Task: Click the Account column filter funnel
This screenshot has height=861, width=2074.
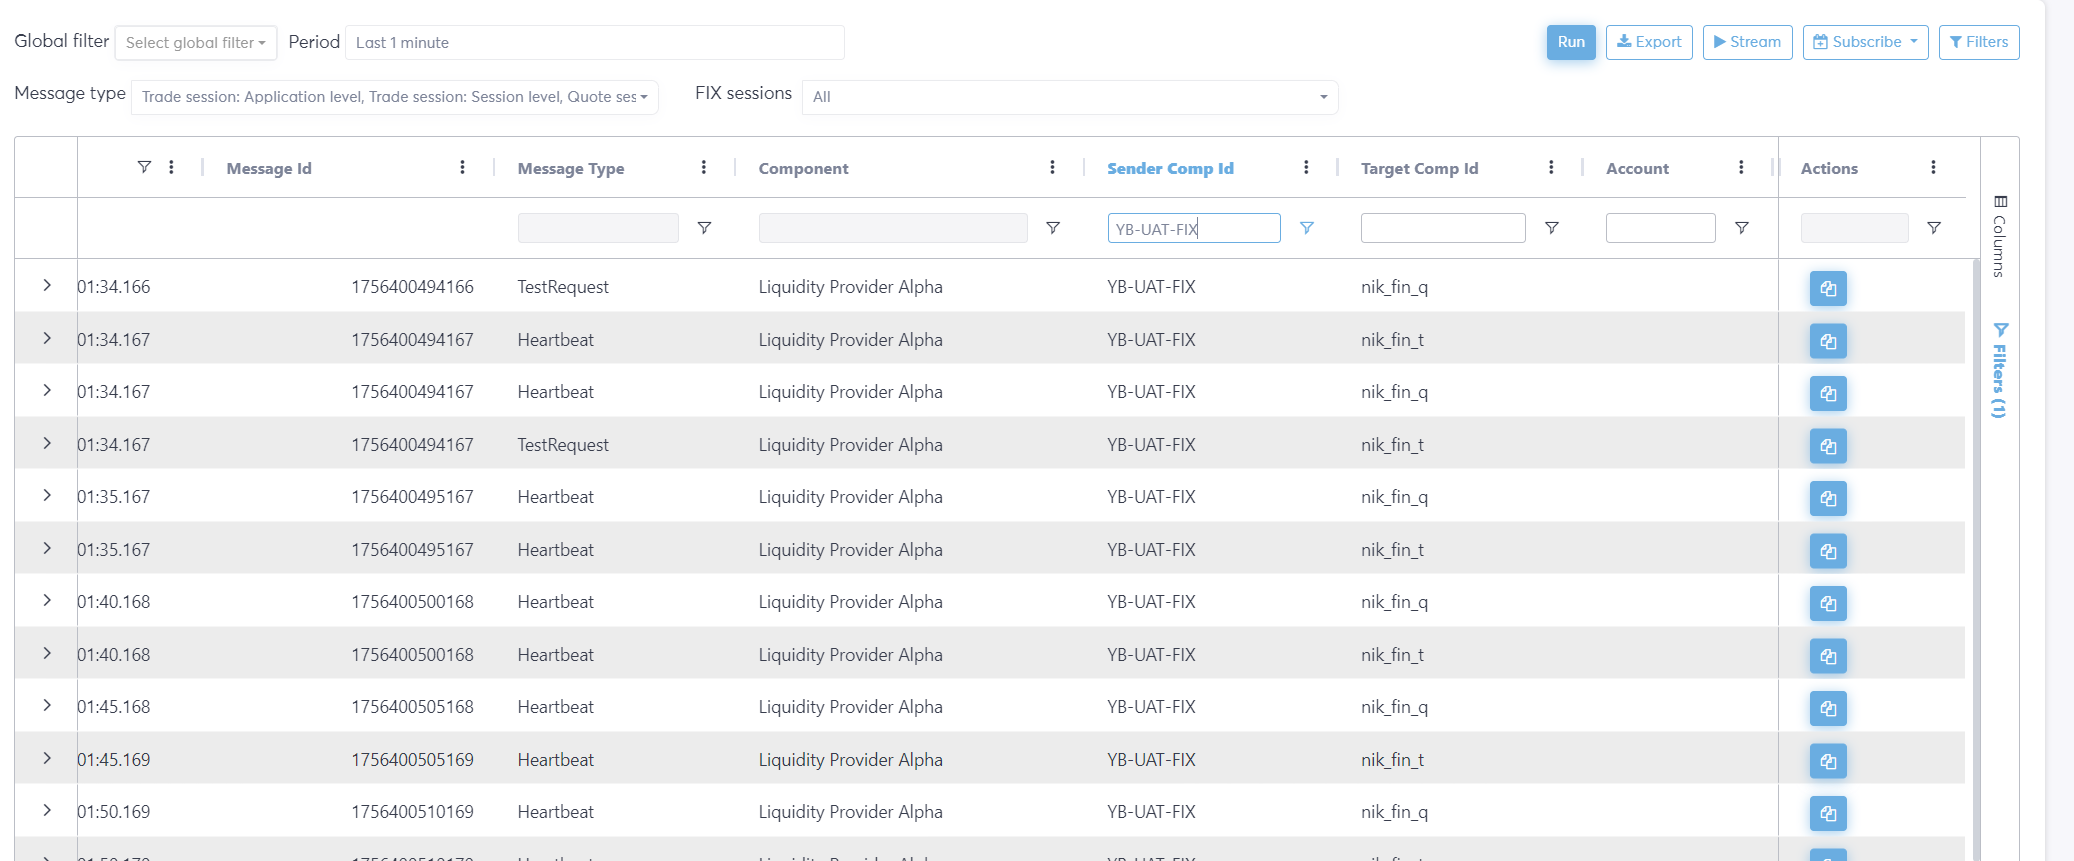Action: (1741, 228)
